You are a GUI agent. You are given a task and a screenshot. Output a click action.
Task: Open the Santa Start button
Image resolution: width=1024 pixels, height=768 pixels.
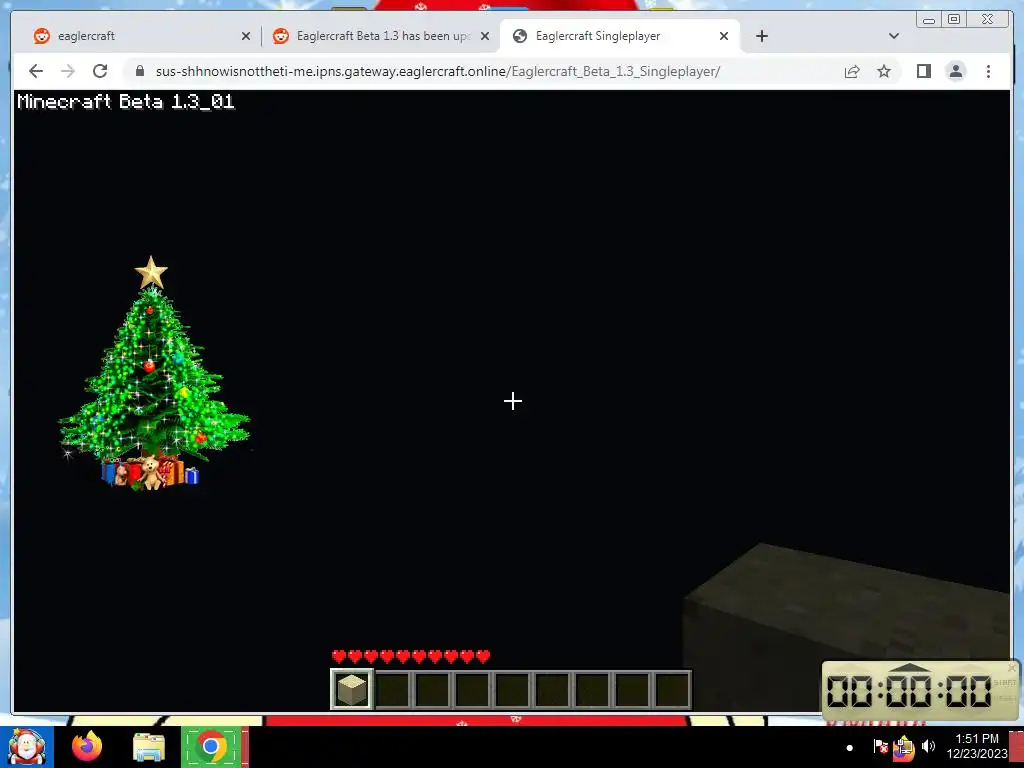pyautogui.click(x=26, y=746)
